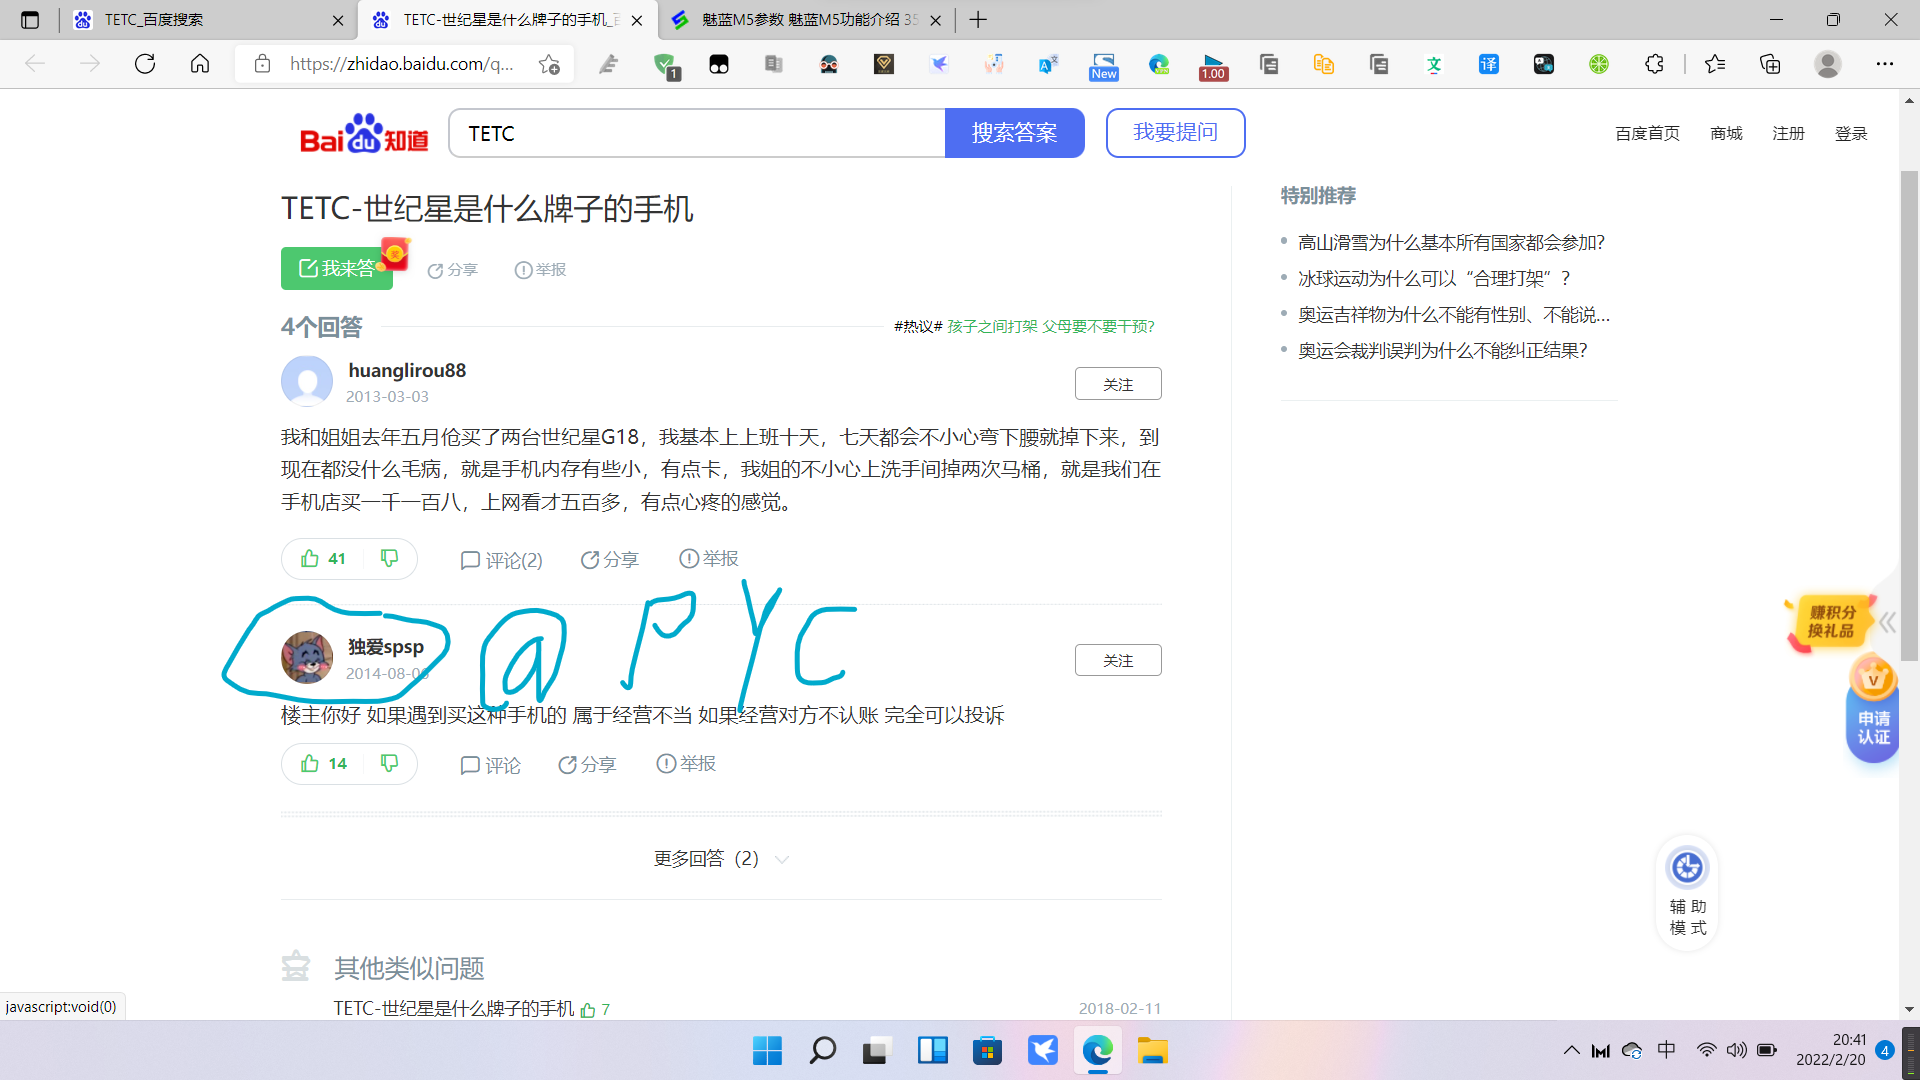Open 百度首页 link
1920x1080 pixels.
pos(1647,134)
